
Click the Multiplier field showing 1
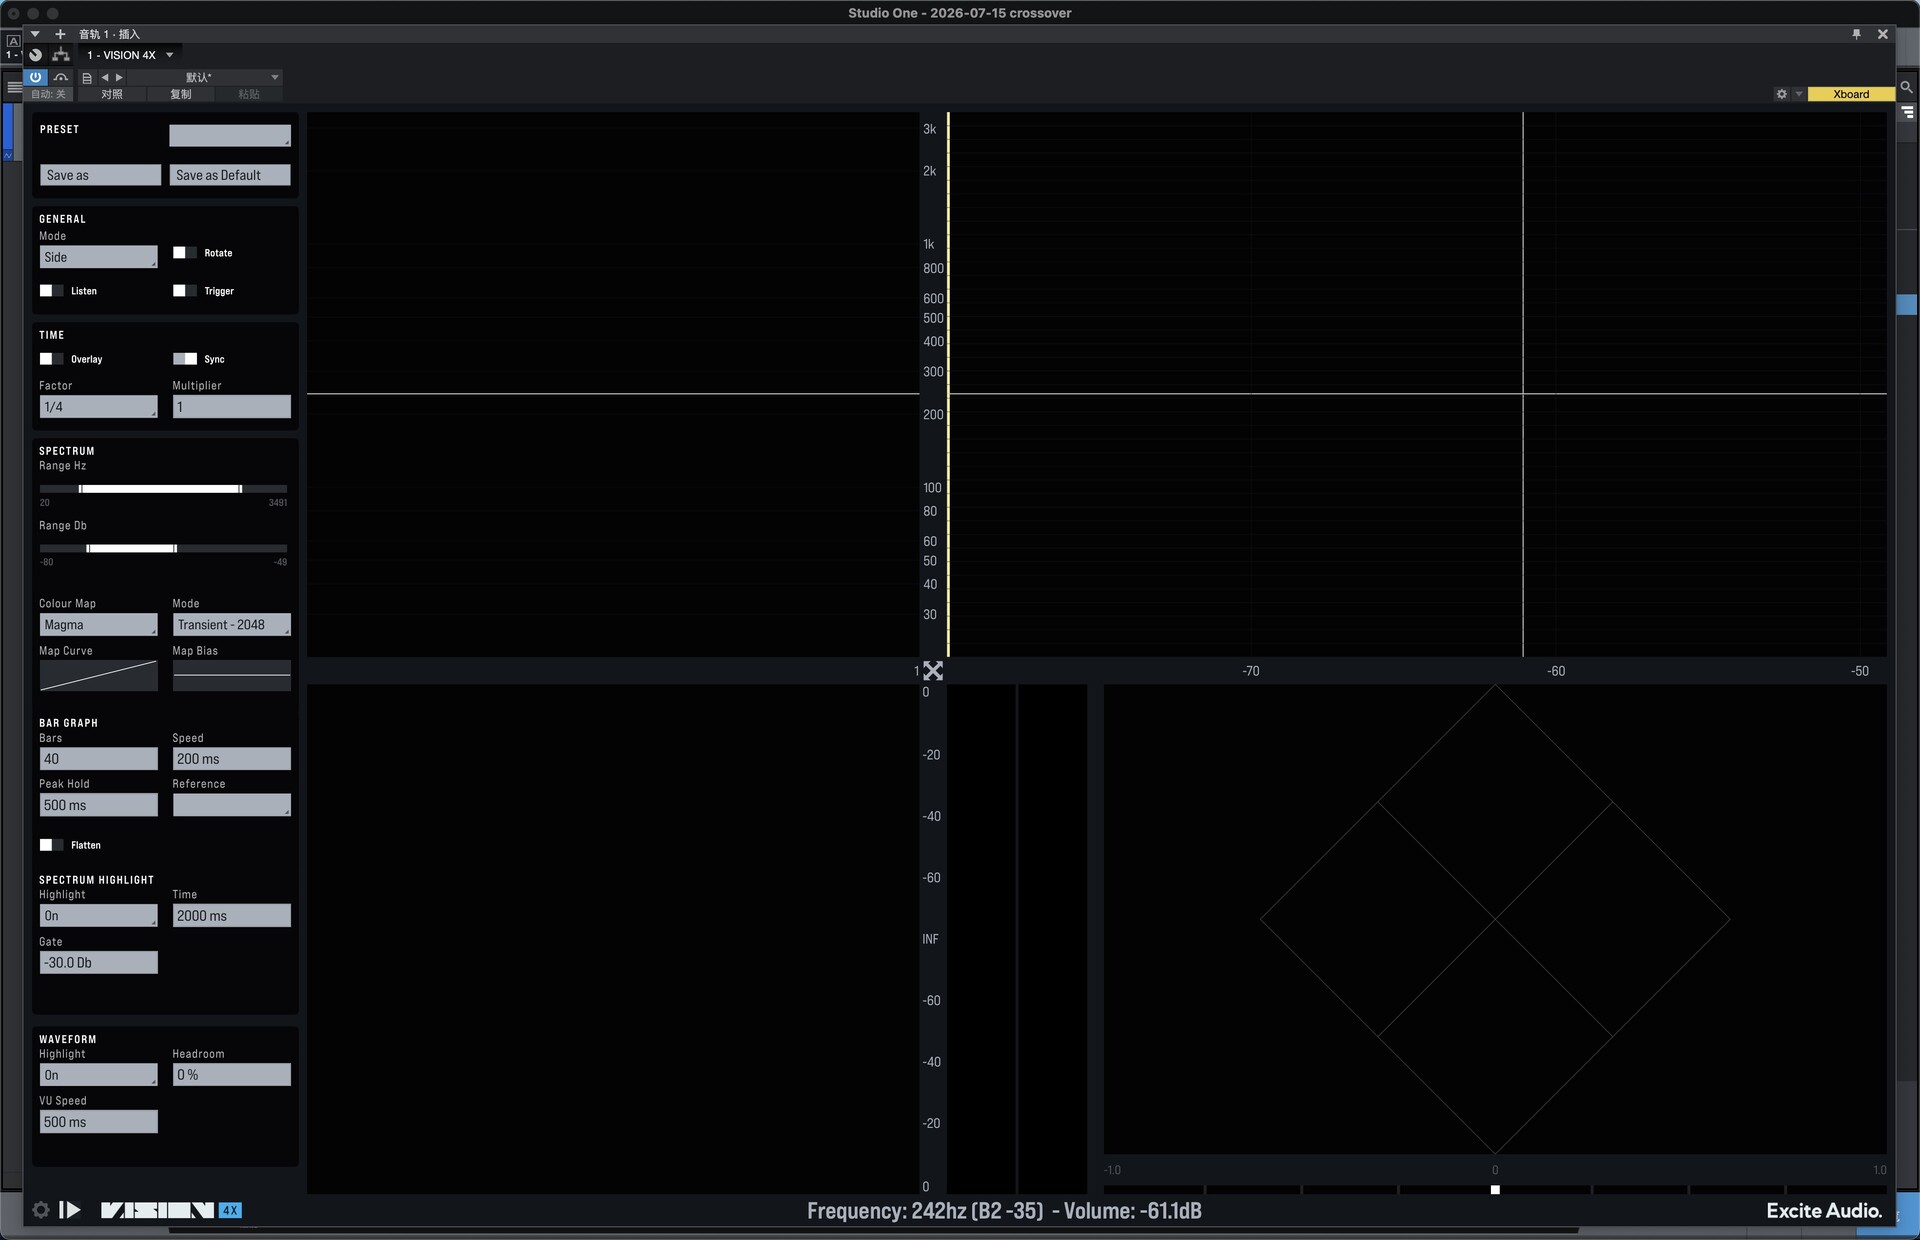[x=231, y=407]
